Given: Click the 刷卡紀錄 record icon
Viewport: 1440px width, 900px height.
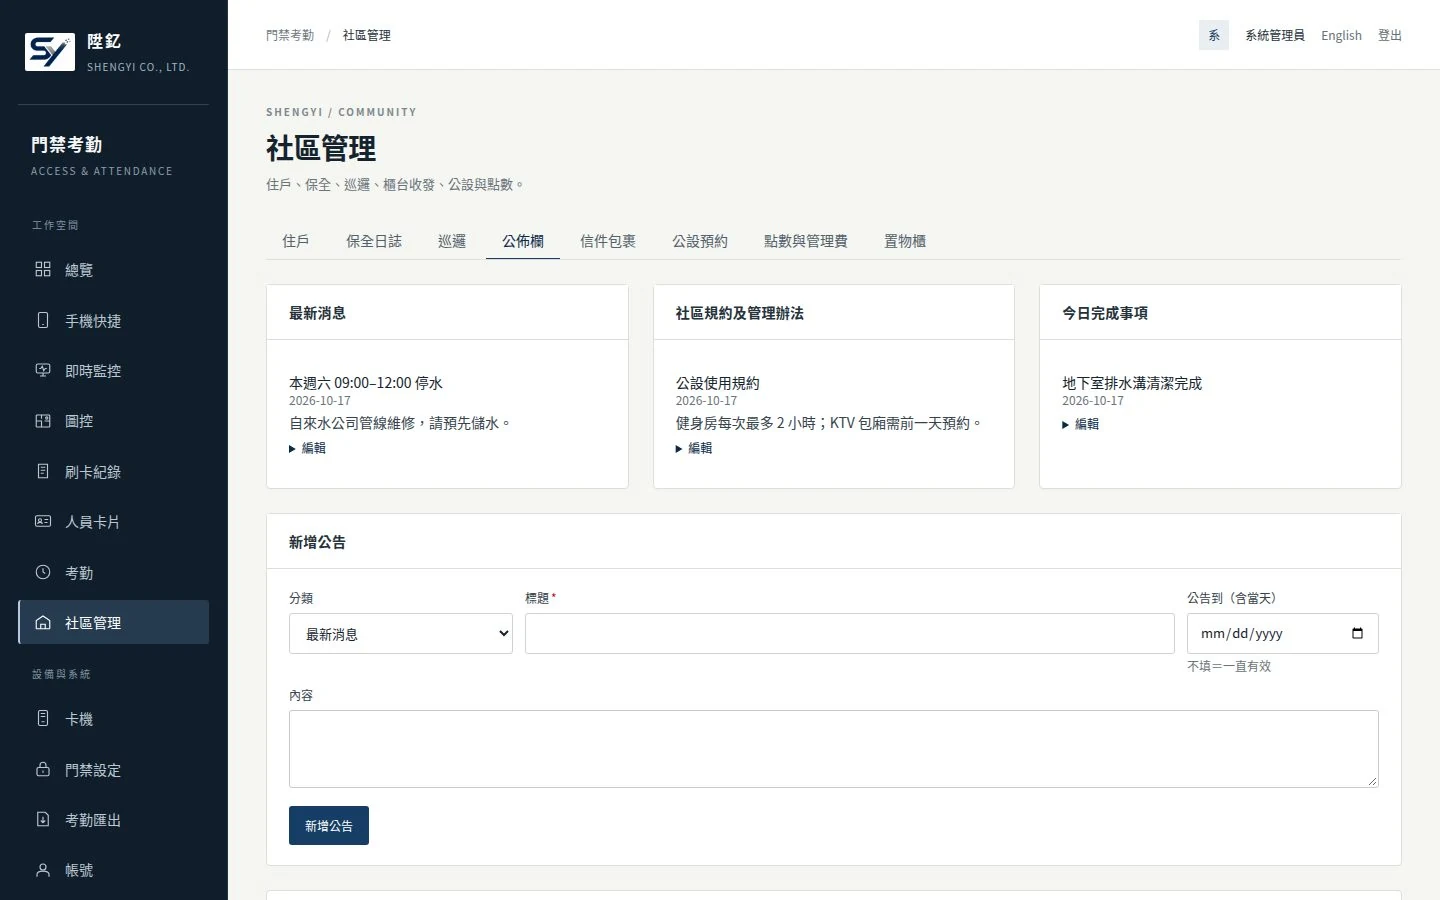Looking at the screenshot, I should 43,471.
